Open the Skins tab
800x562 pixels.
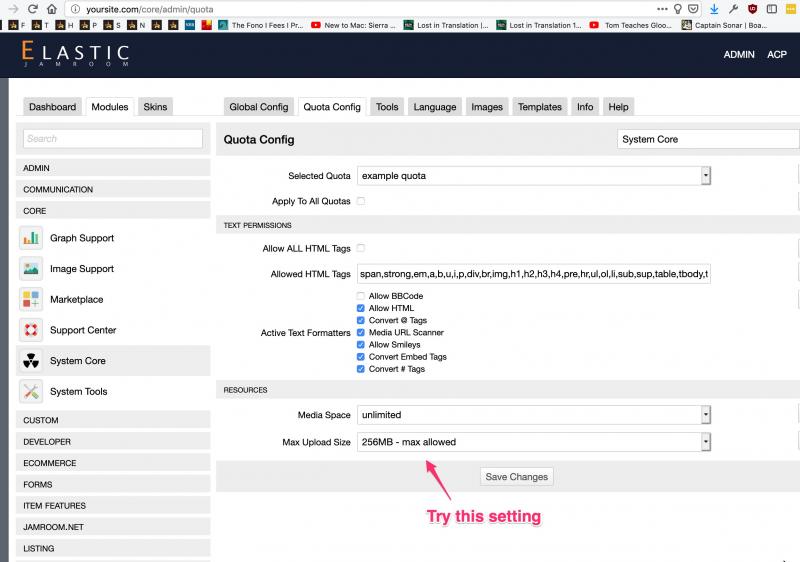coord(155,107)
